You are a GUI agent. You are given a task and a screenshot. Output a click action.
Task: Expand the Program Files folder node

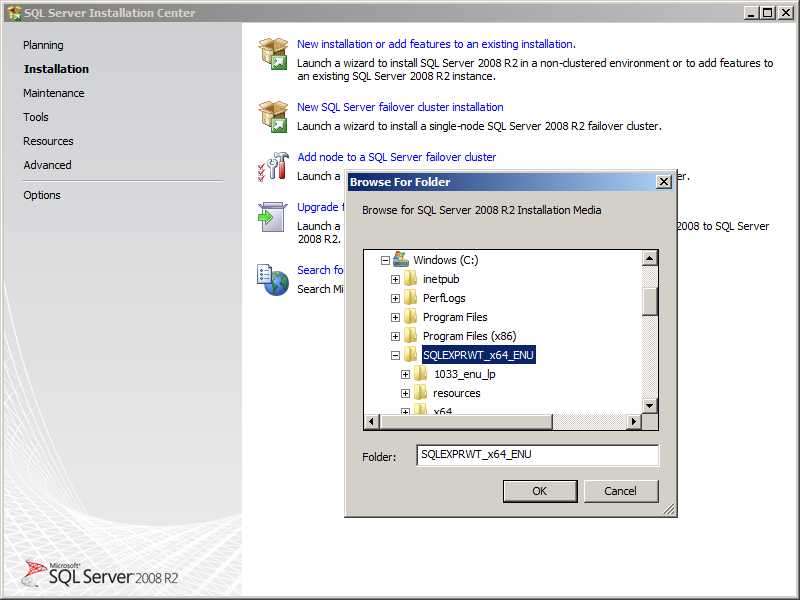click(x=395, y=317)
